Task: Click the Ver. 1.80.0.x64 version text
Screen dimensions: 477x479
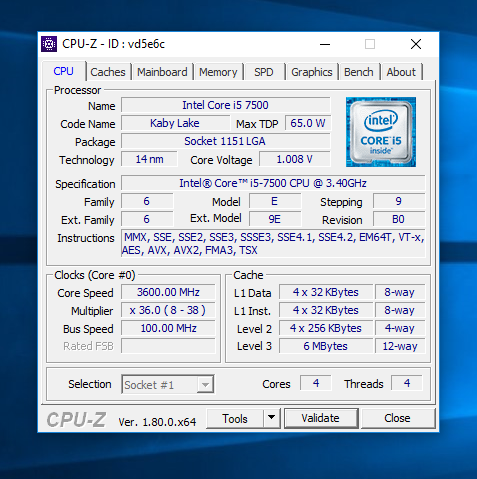Action: pyautogui.click(x=157, y=422)
